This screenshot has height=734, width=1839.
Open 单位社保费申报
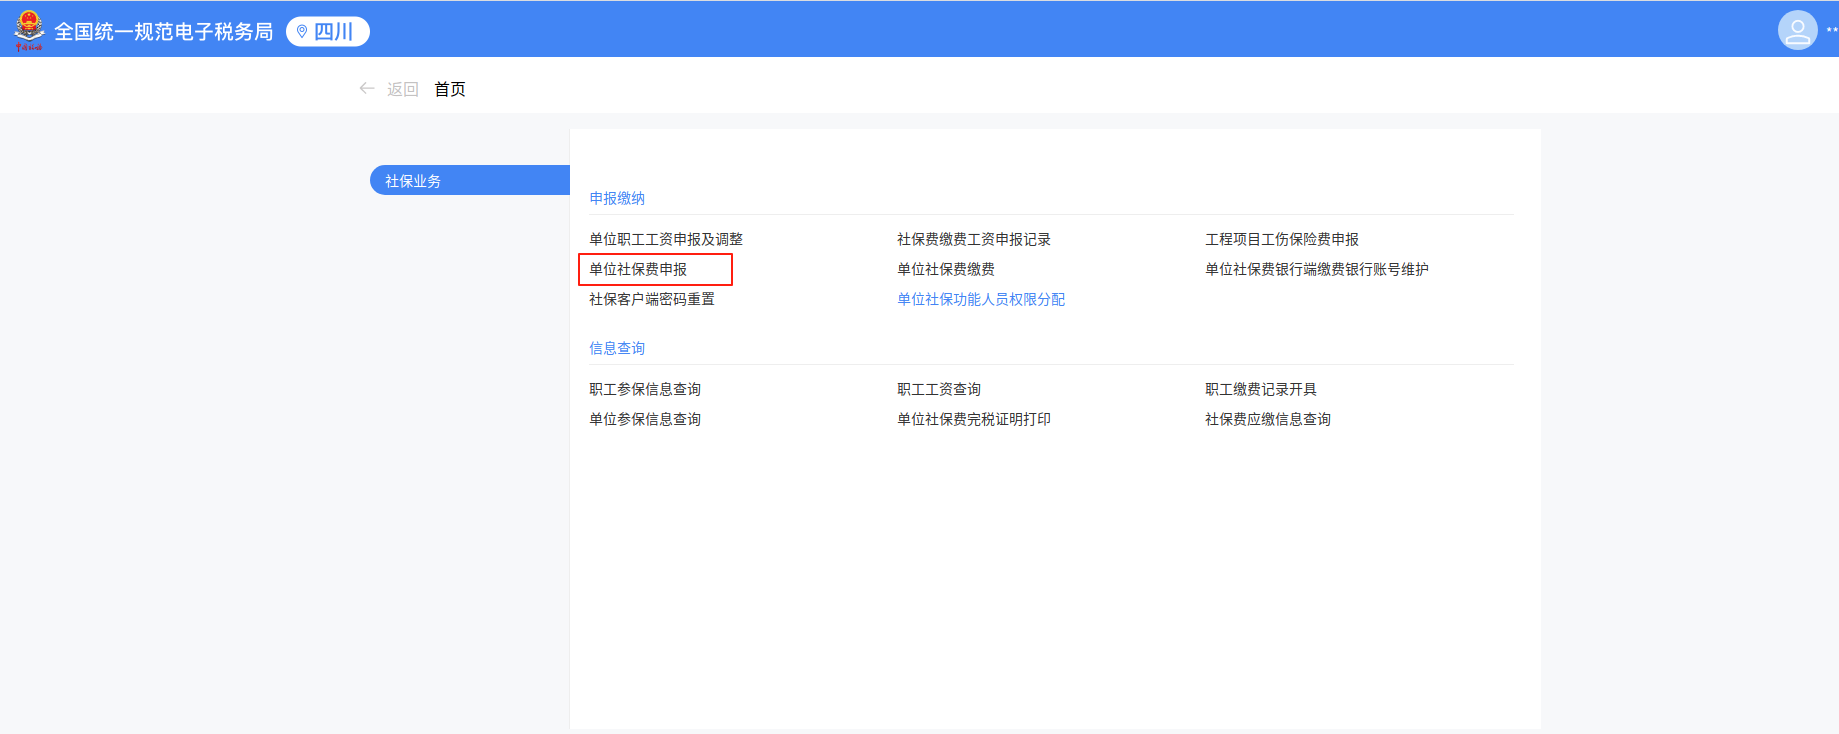pyautogui.click(x=638, y=269)
